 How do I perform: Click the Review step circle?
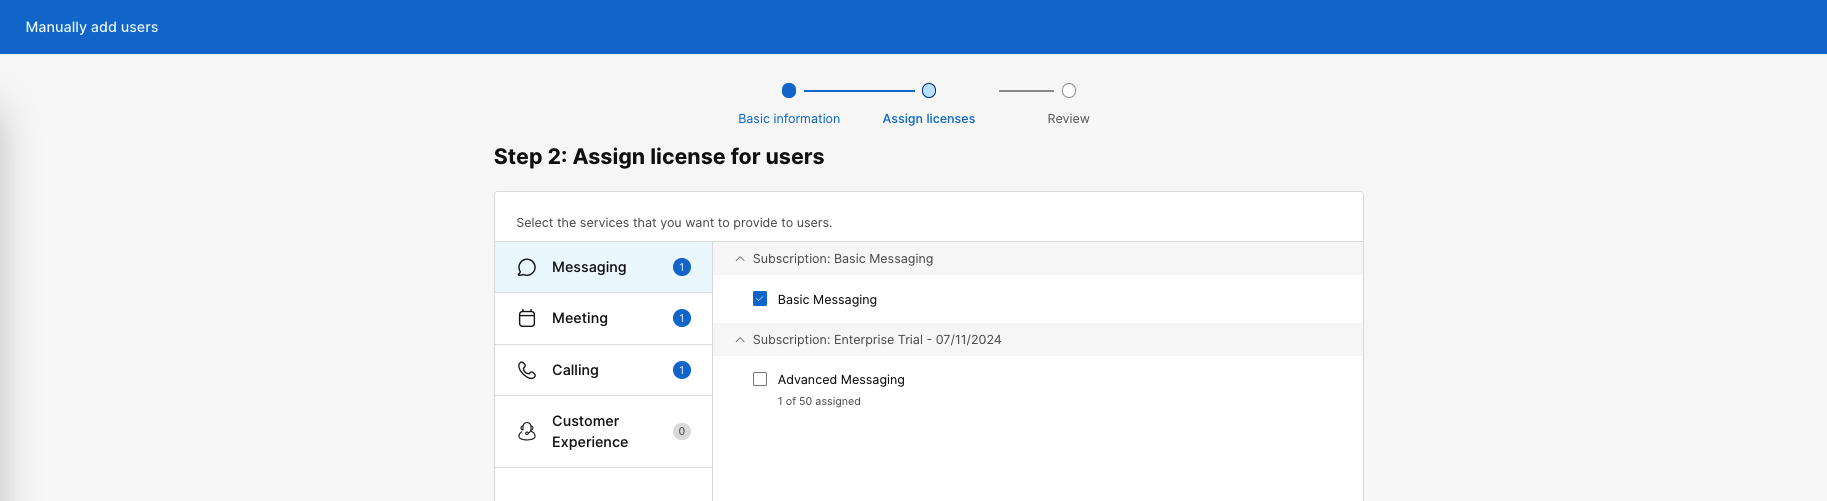[x=1069, y=91]
